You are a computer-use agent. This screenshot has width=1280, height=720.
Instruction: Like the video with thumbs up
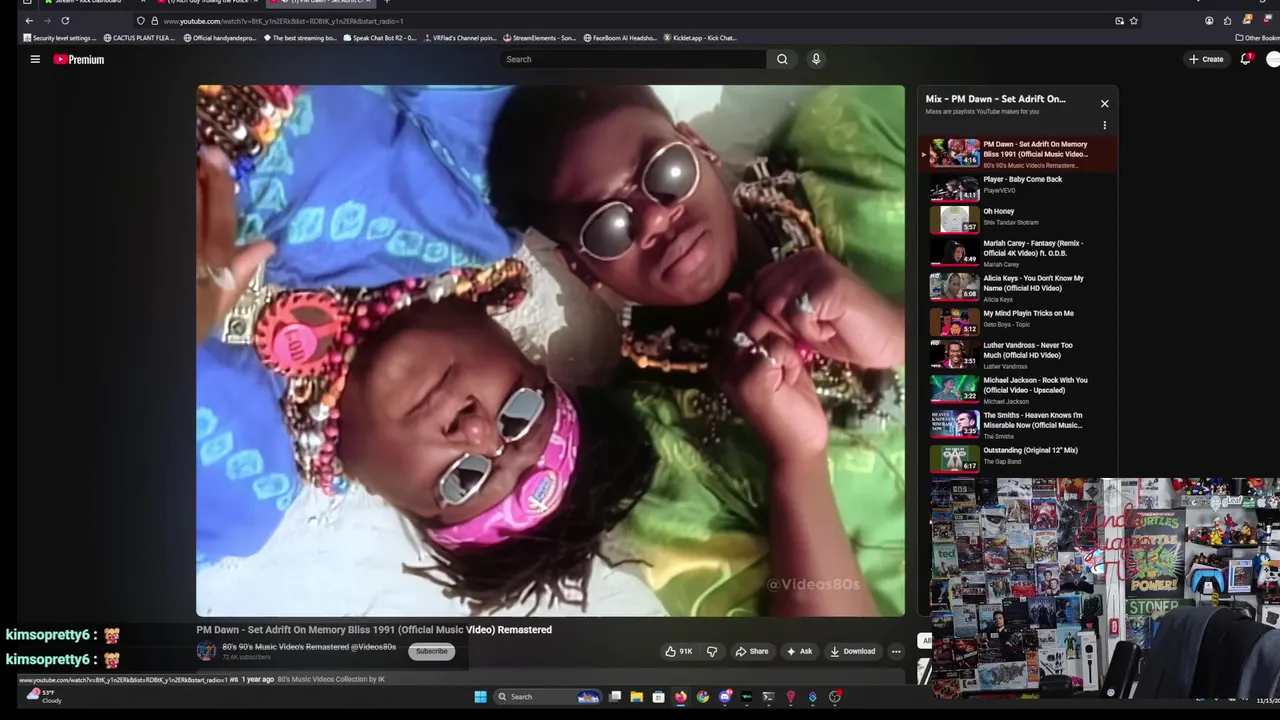[x=678, y=651]
